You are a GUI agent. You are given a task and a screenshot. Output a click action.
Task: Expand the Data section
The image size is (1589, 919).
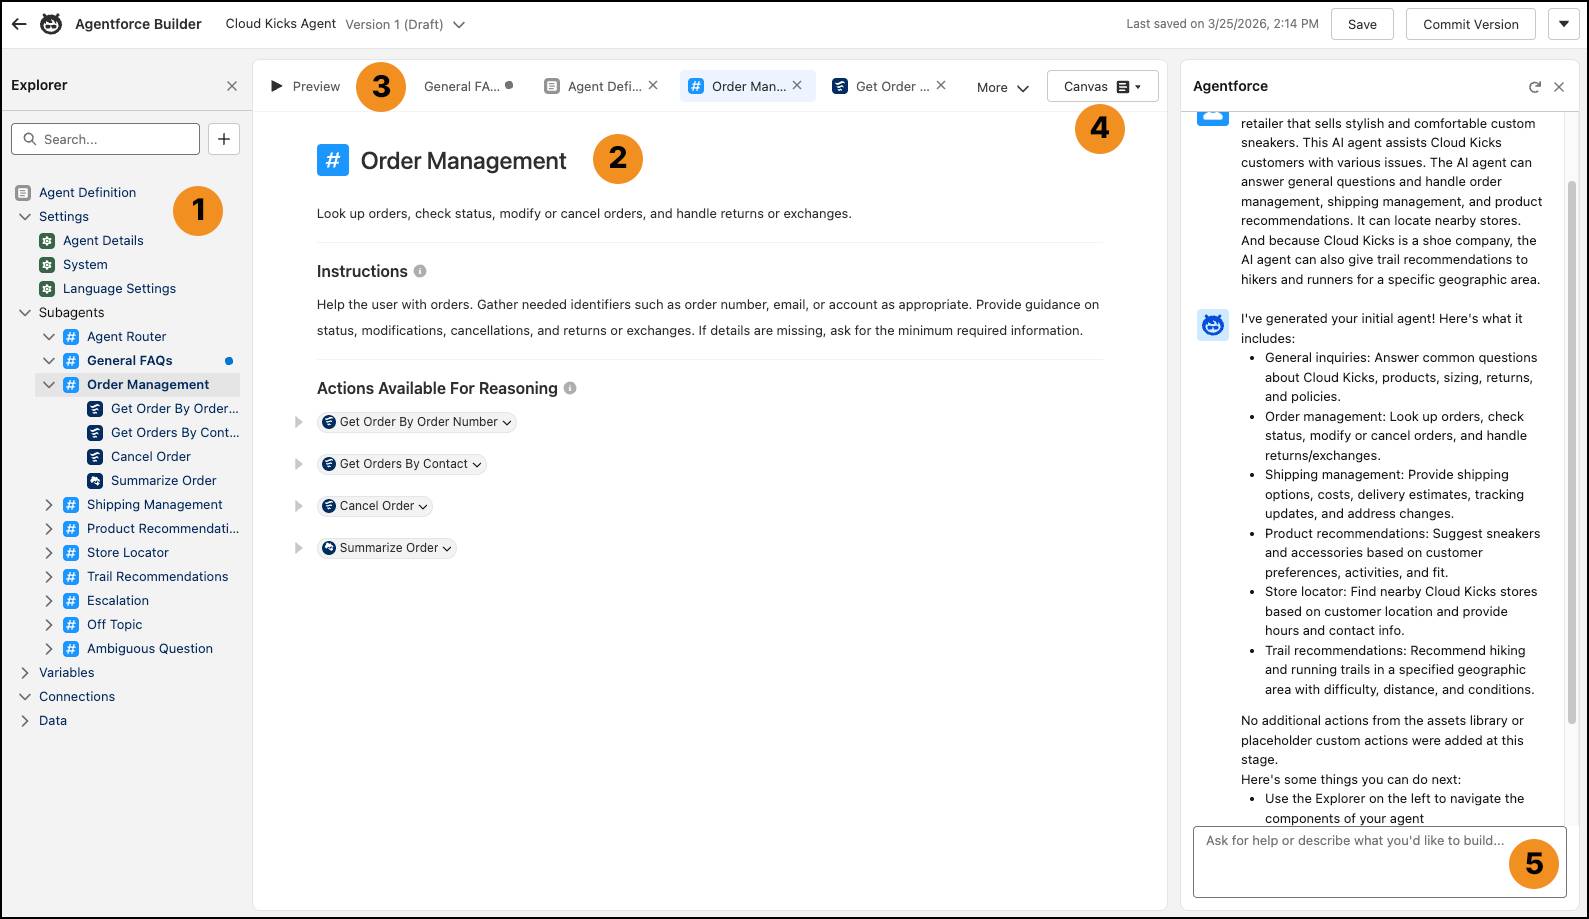pyautogui.click(x=25, y=720)
